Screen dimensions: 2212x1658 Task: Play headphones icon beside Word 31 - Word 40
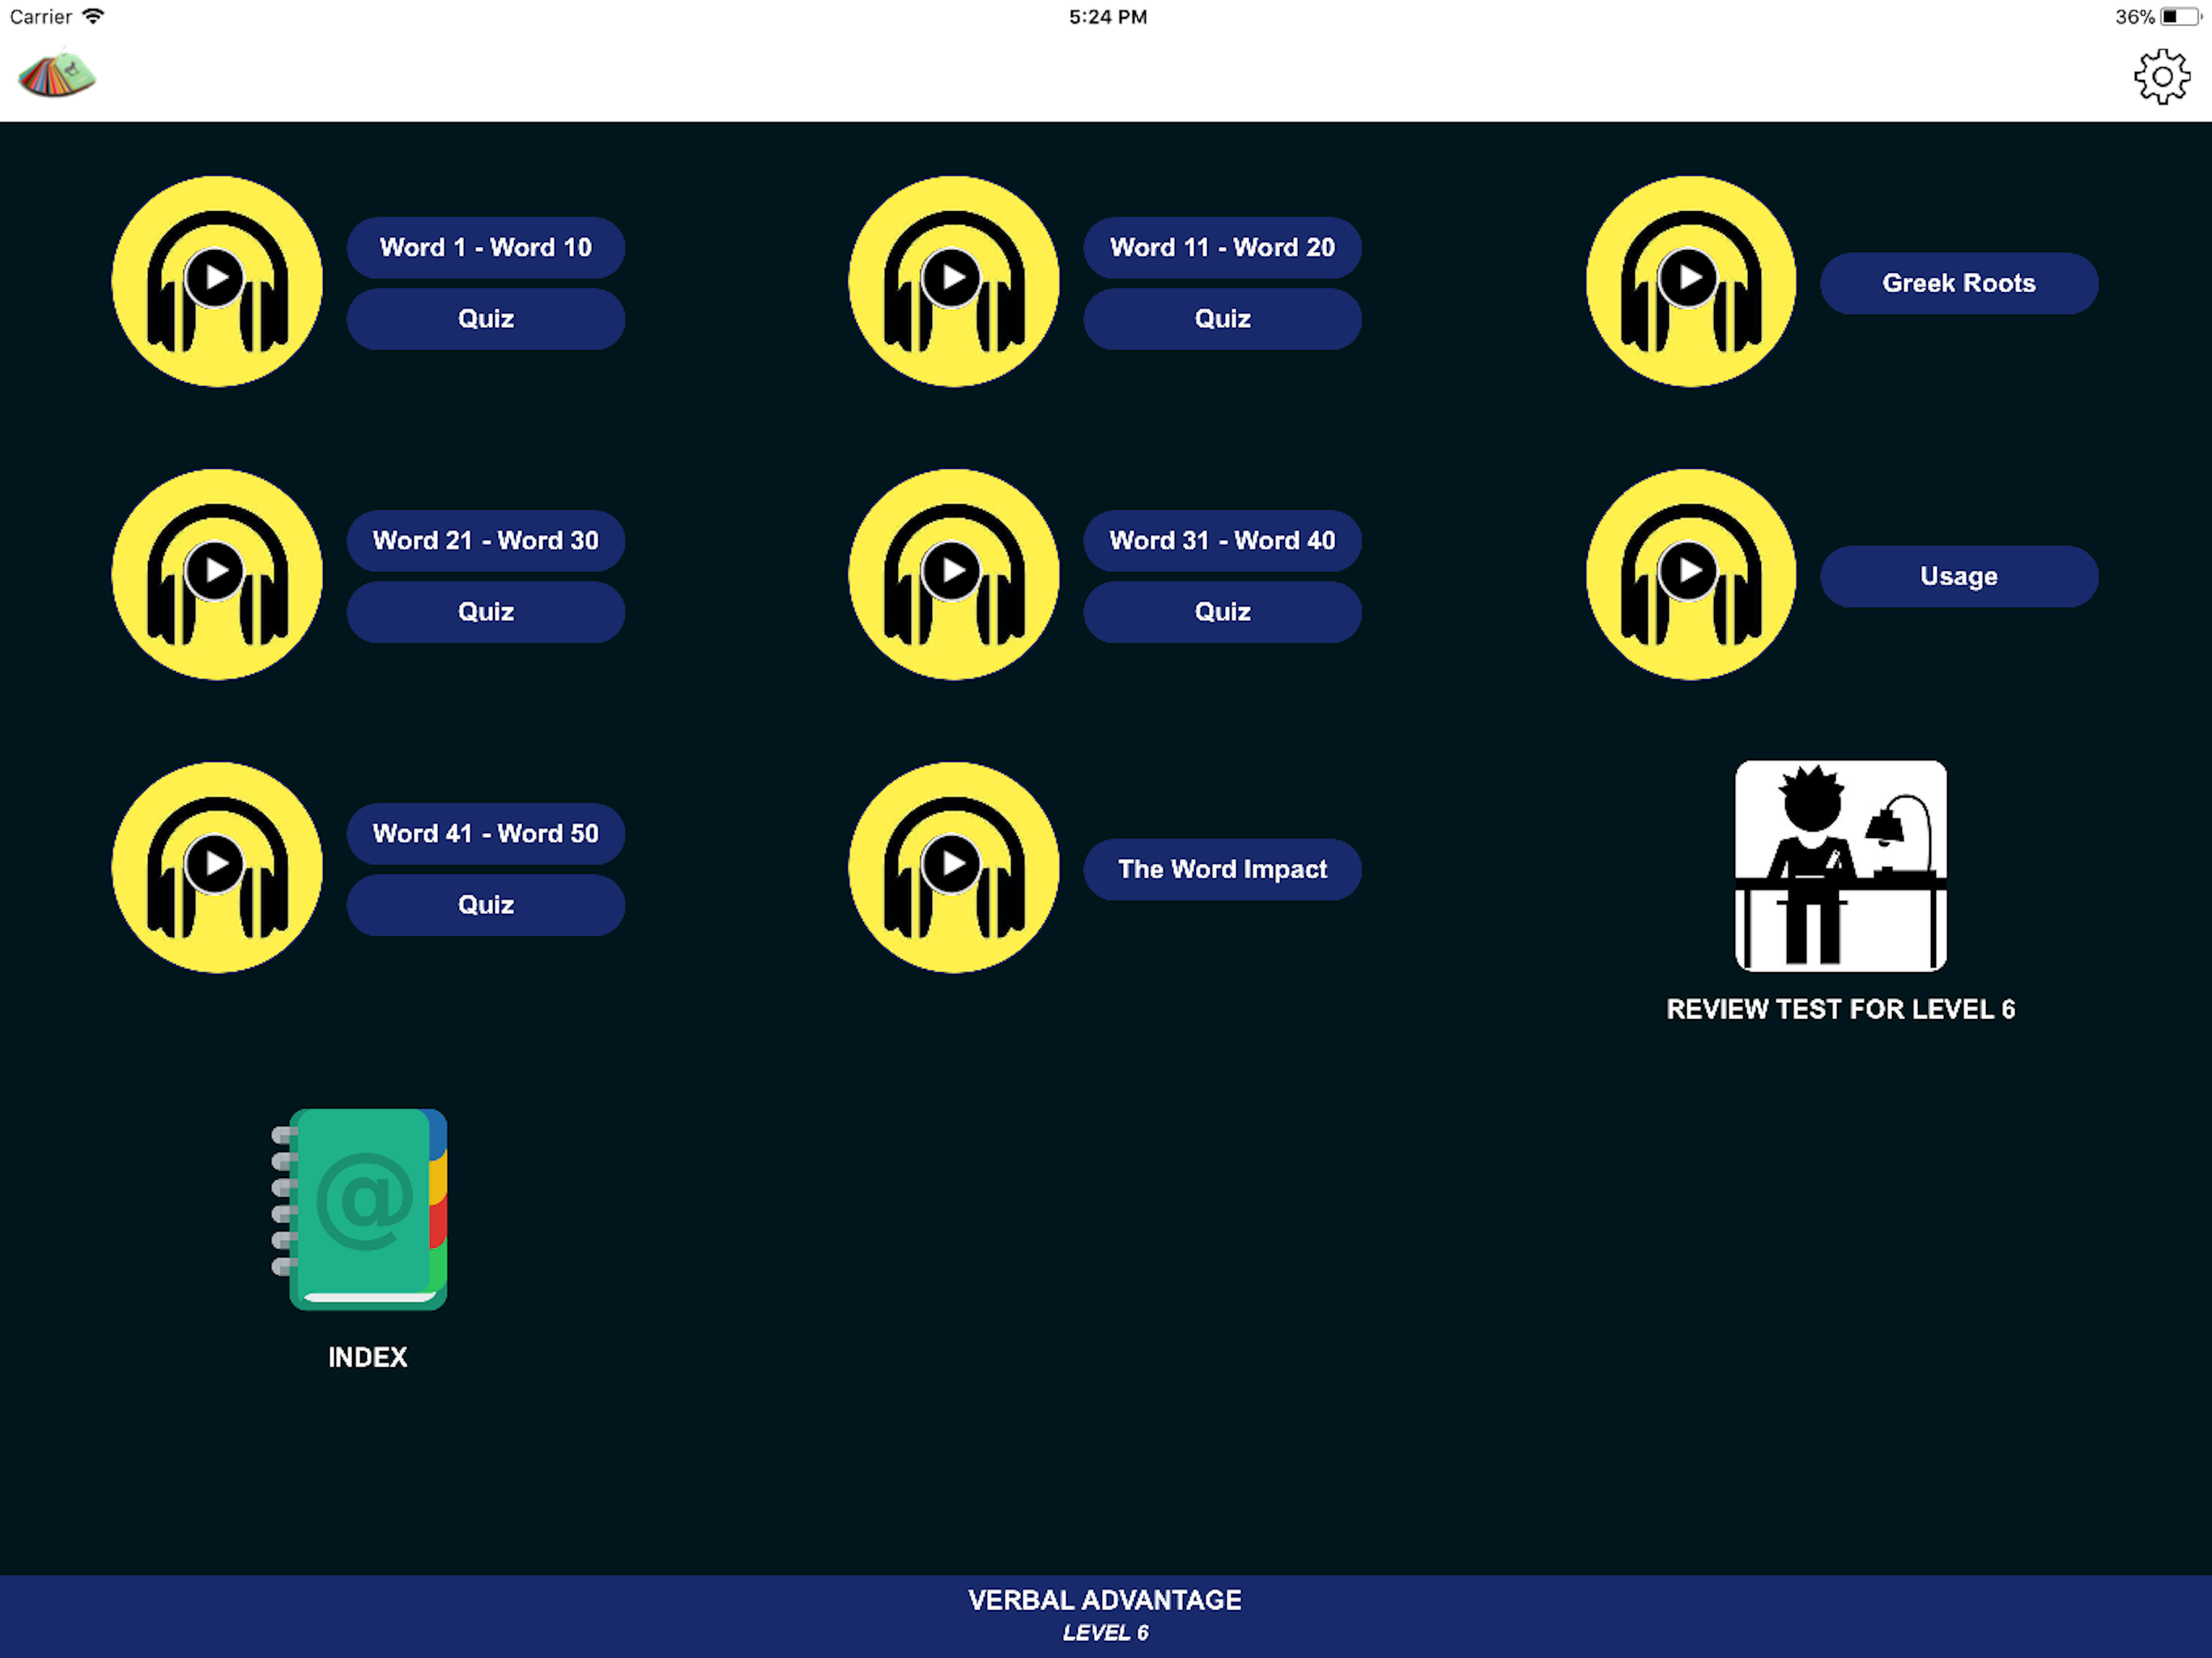(x=953, y=575)
